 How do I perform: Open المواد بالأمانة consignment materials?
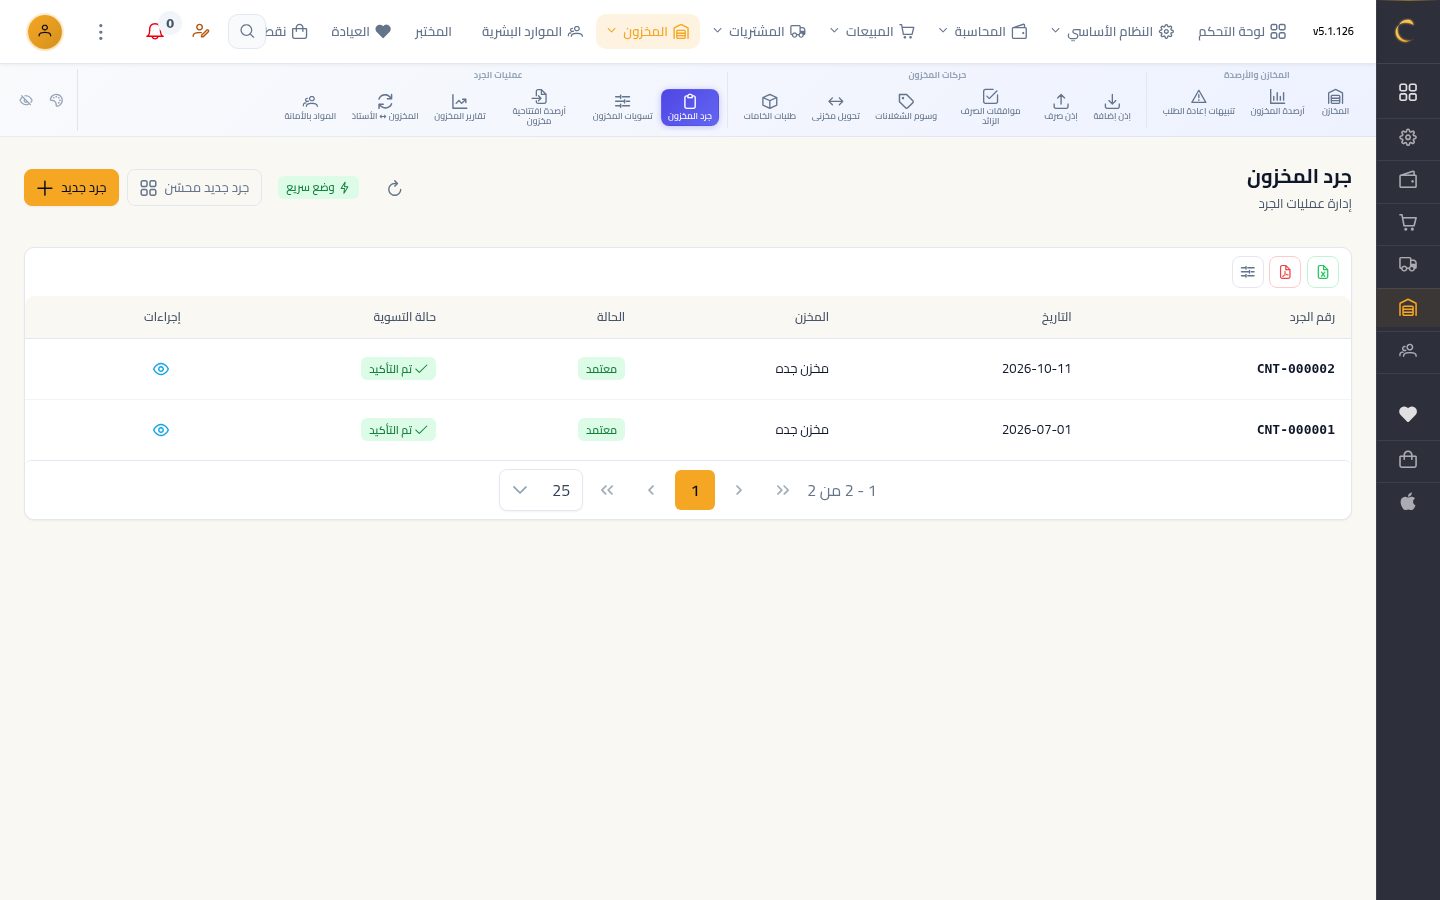310,106
